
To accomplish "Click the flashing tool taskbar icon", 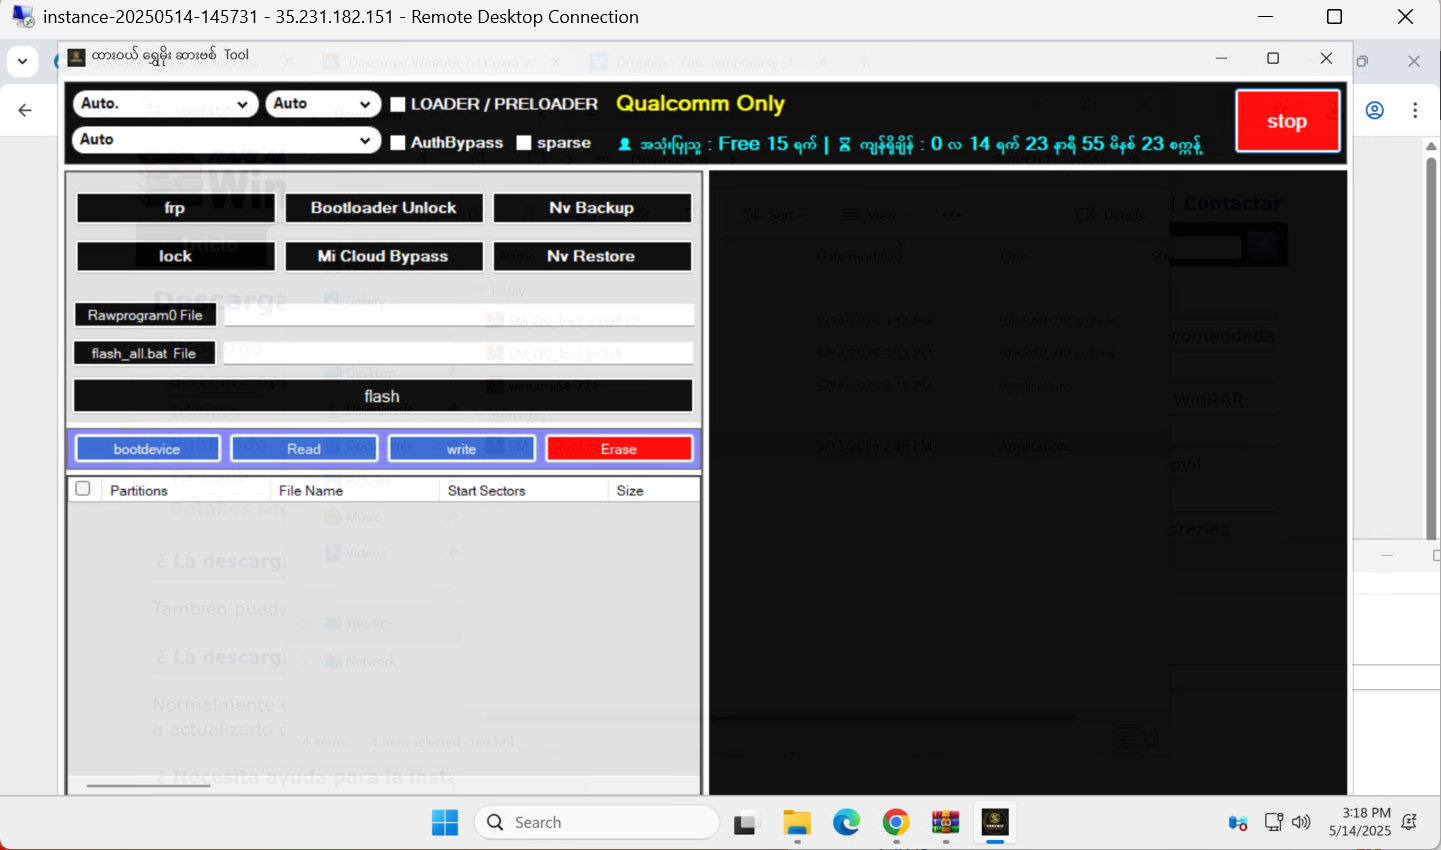I will tap(995, 822).
